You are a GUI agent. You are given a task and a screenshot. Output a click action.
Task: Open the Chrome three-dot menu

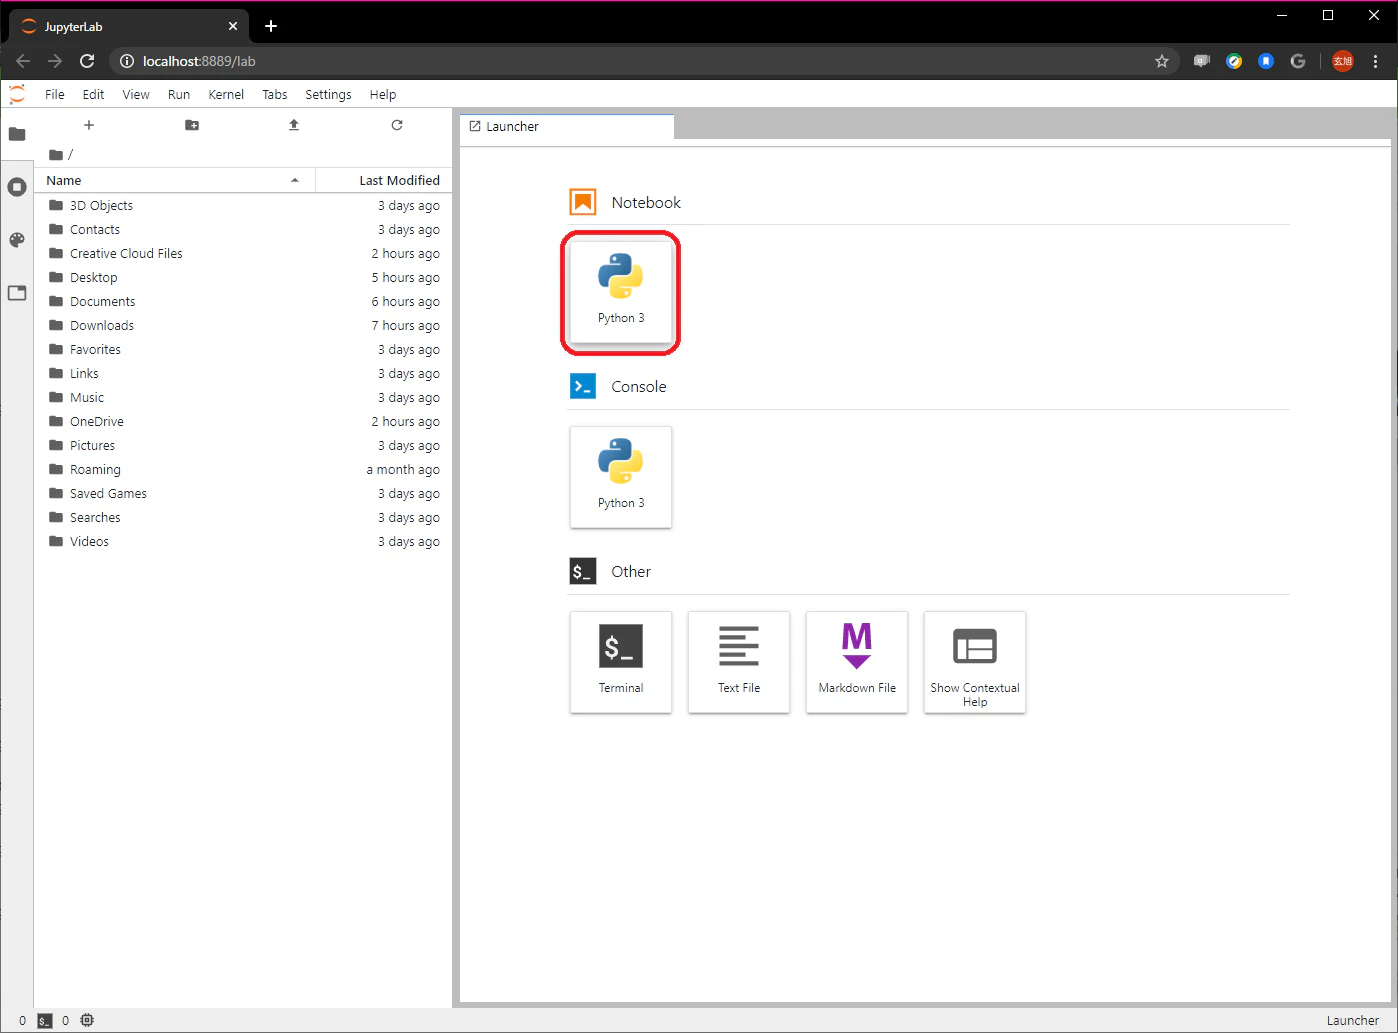[x=1376, y=61]
